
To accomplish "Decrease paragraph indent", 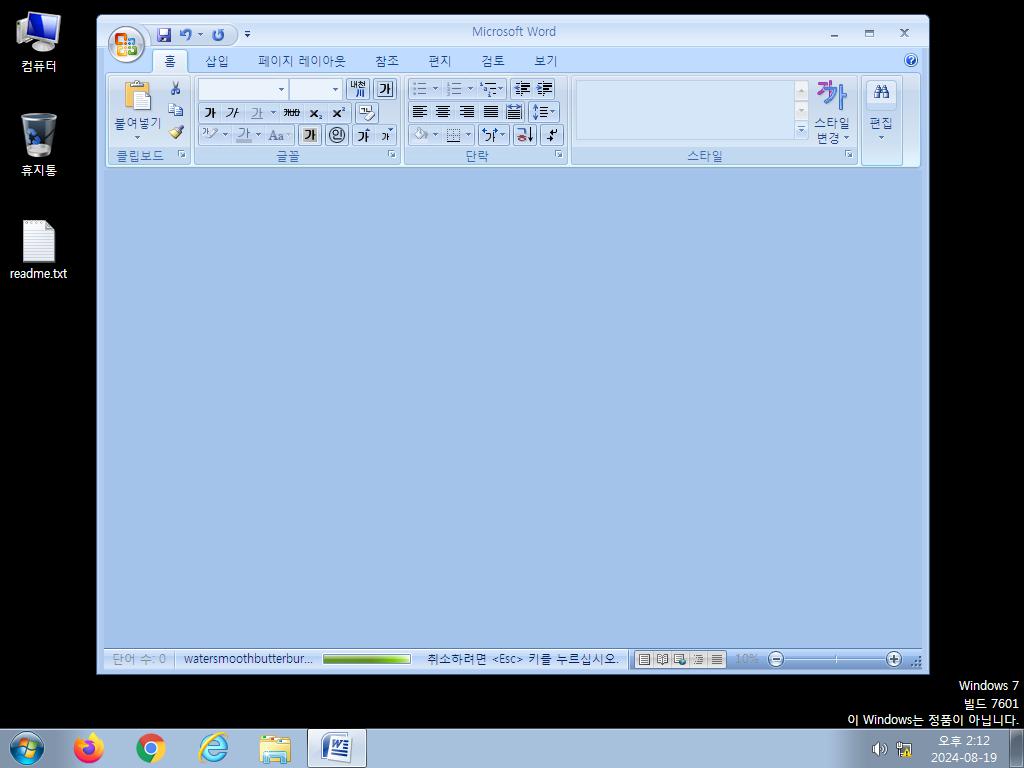I will point(521,88).
